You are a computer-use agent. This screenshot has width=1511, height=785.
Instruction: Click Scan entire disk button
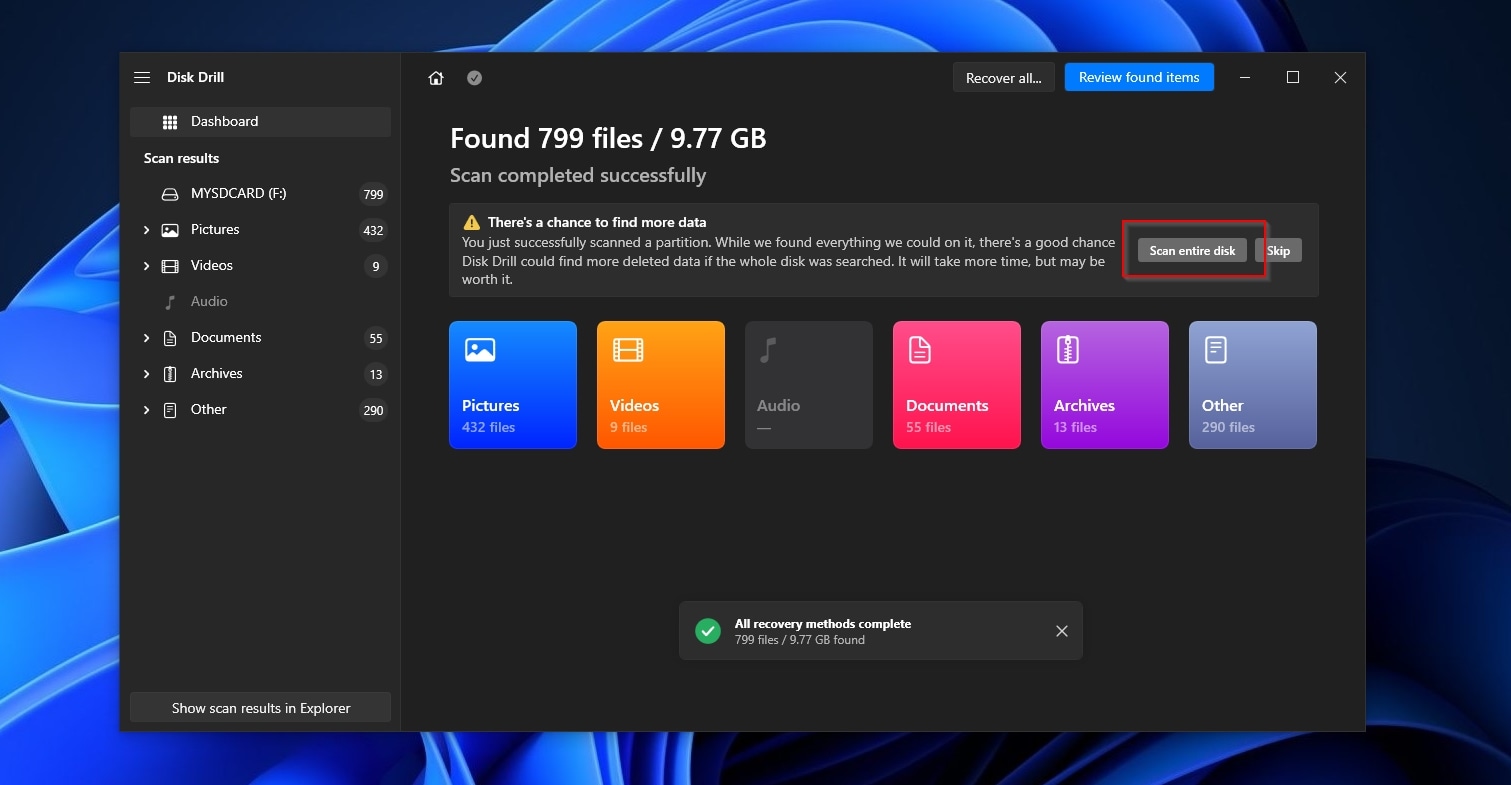coord(1192,250)
